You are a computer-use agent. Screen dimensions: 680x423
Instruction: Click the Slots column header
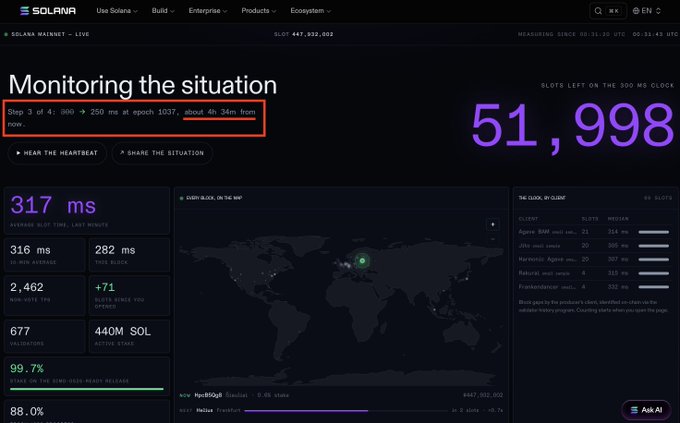pos(590,219)
